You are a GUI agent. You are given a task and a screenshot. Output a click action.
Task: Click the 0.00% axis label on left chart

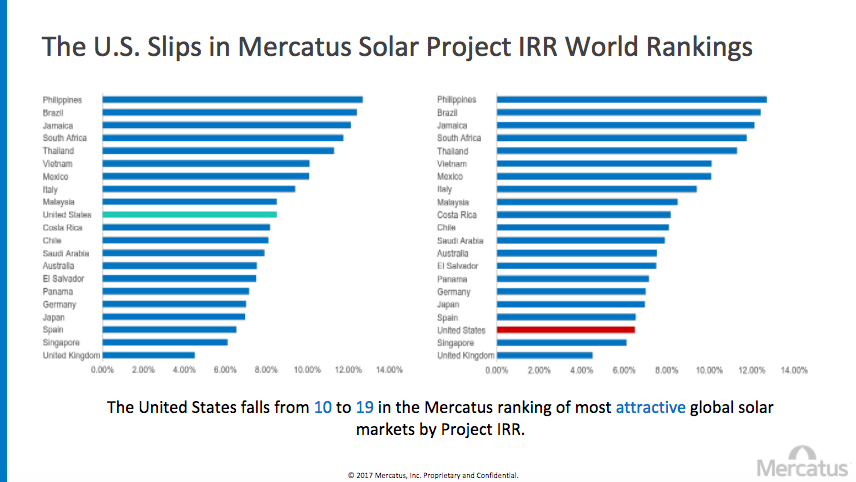click(x=102, y=370)
